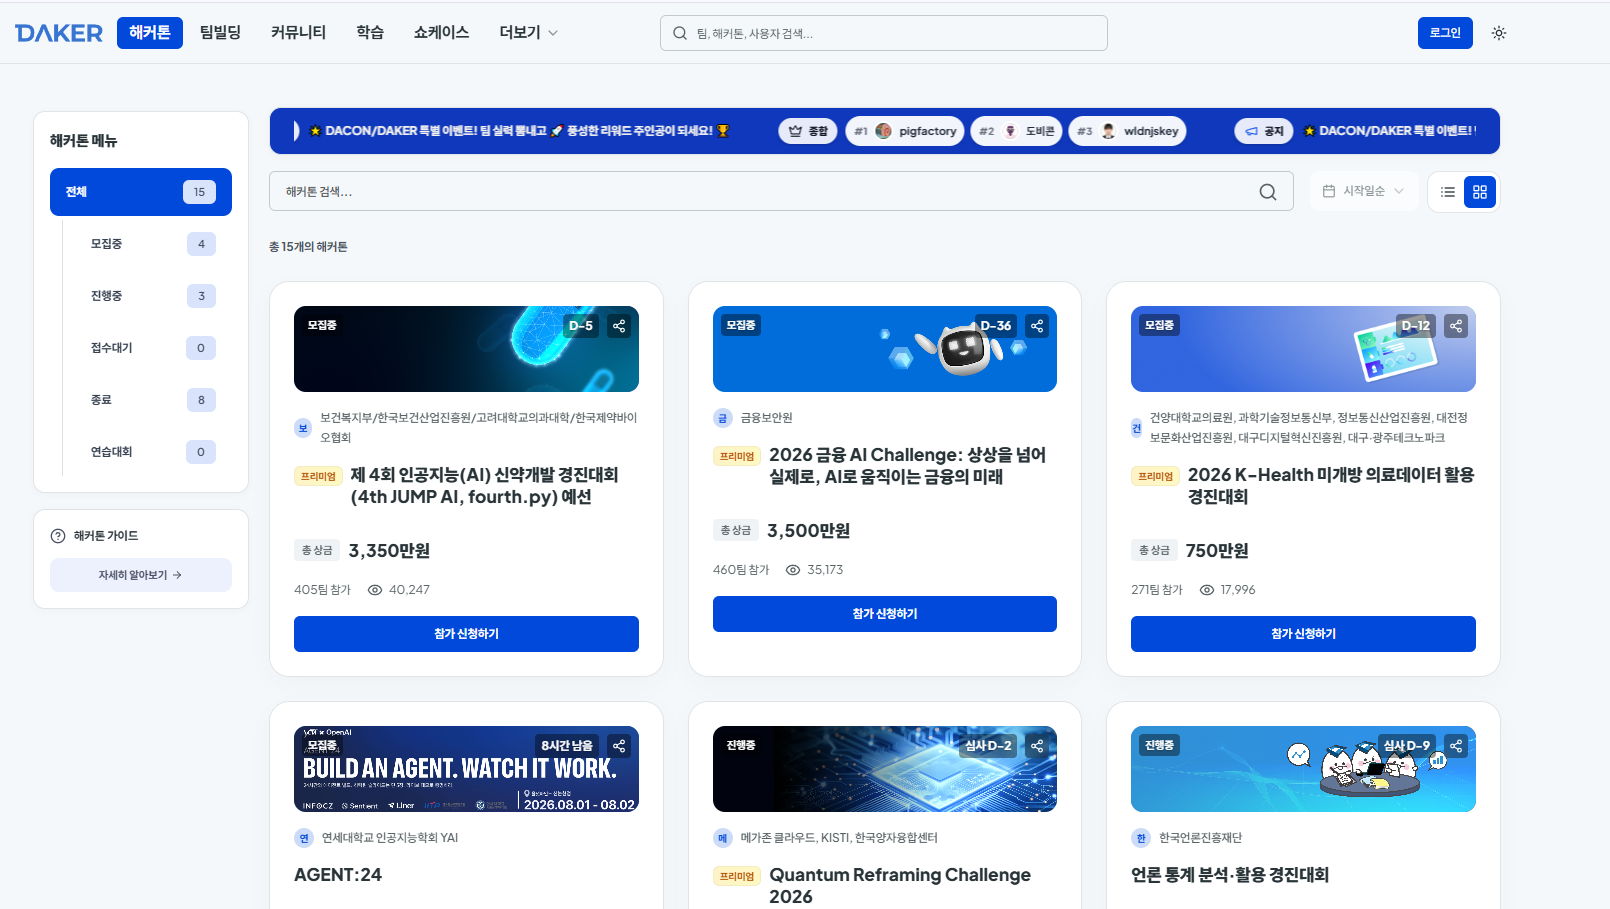The width and height of the screenshot is (1610, 909).
Task: Click the 총 15개의 해커톤 count text
Action: (308, 247)
